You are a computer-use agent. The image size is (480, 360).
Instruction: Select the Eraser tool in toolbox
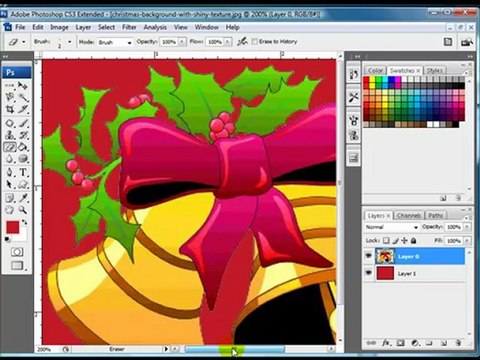[x=10, y=147]
